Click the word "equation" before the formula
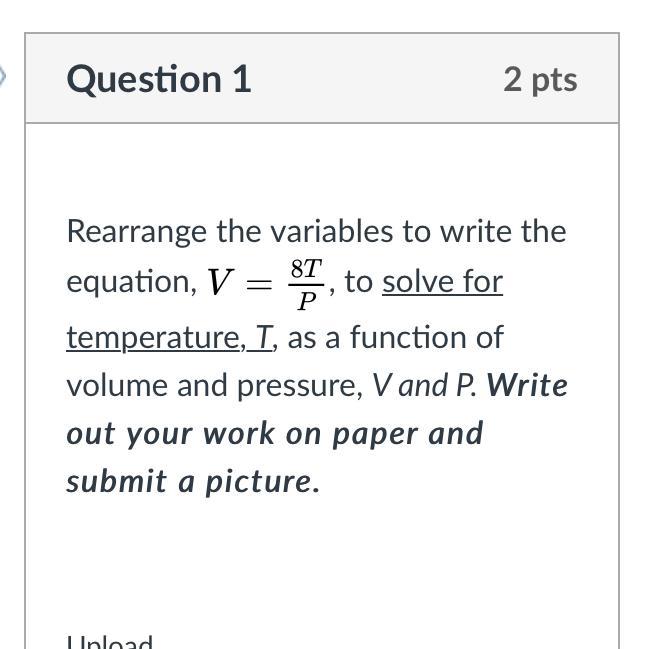The height and width of the screenshot is (649, 650). coord(131,282)
